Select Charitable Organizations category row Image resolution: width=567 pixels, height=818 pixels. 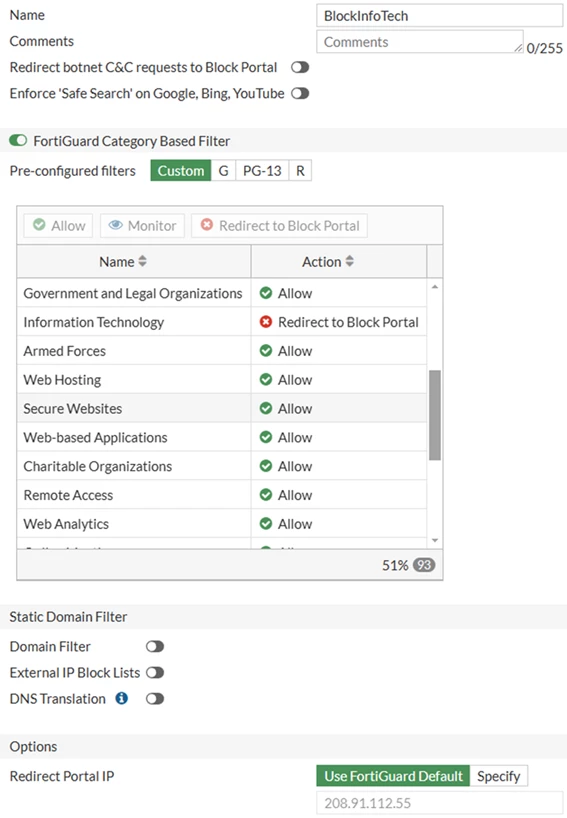pyautogui.click(x=222, y=466)
